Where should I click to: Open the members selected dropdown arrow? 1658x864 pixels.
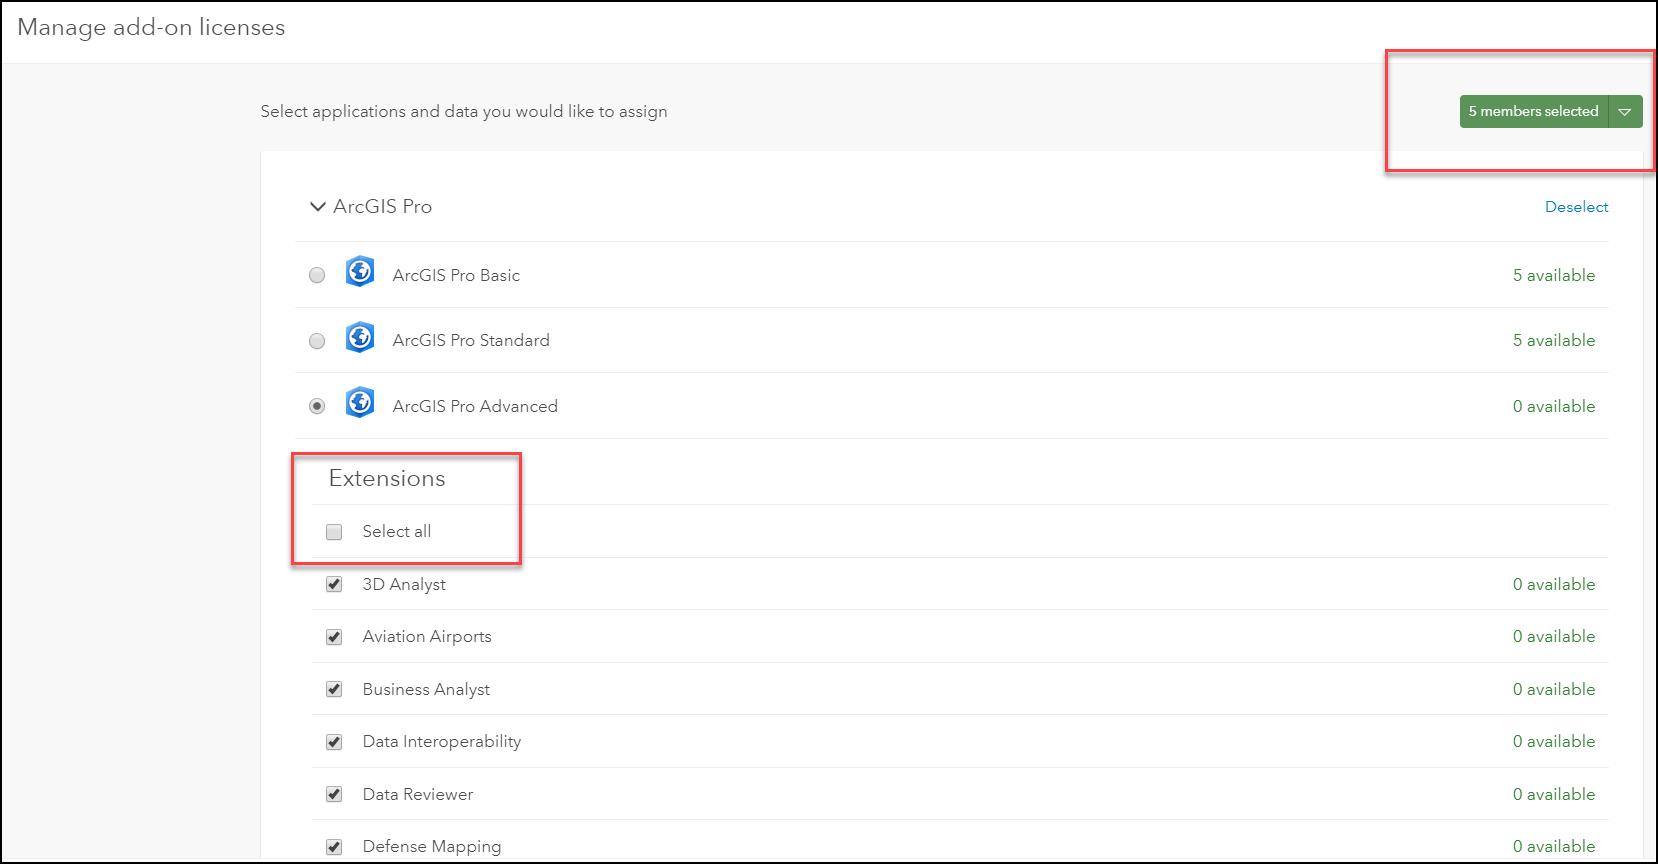1625,112
